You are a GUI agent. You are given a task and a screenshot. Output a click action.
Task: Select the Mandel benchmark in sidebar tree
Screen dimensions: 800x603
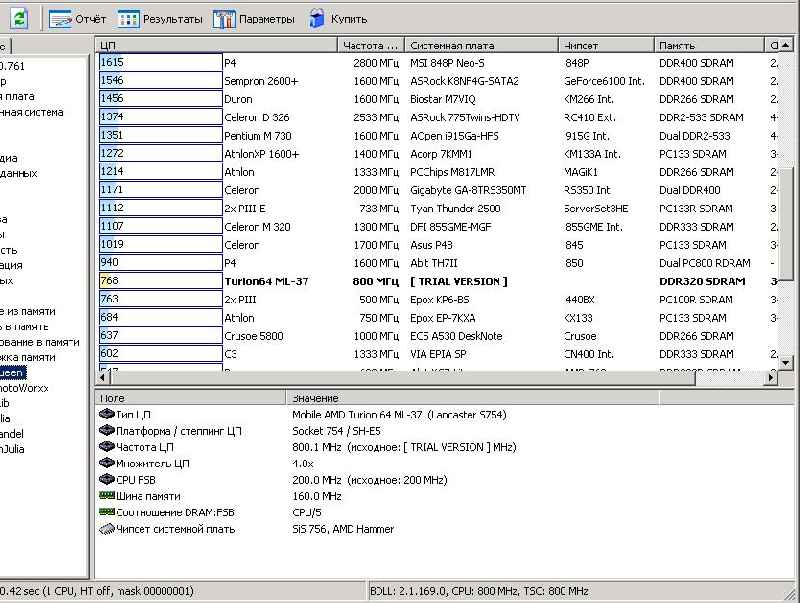coord(12,434)
